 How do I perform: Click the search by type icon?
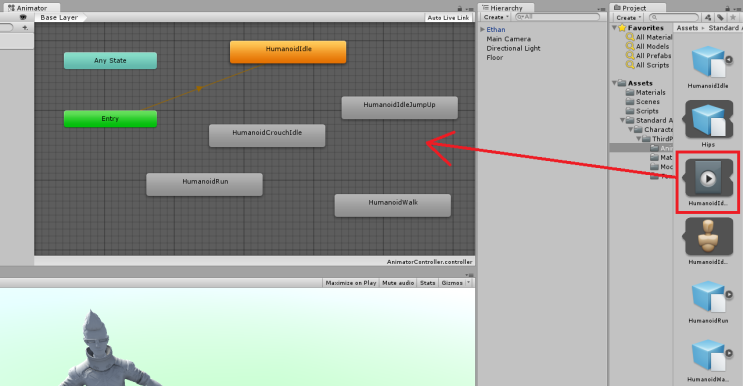[x=708, y=18]
